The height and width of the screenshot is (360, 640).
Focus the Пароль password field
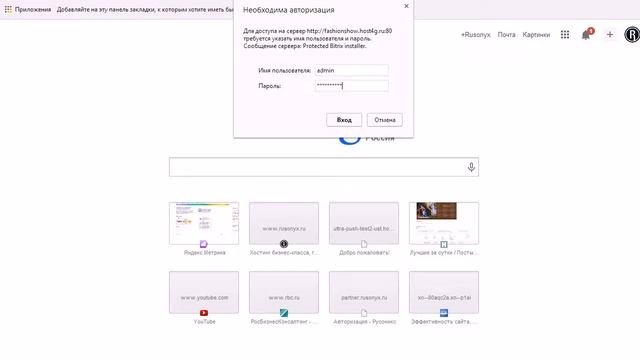coord(352,86)
